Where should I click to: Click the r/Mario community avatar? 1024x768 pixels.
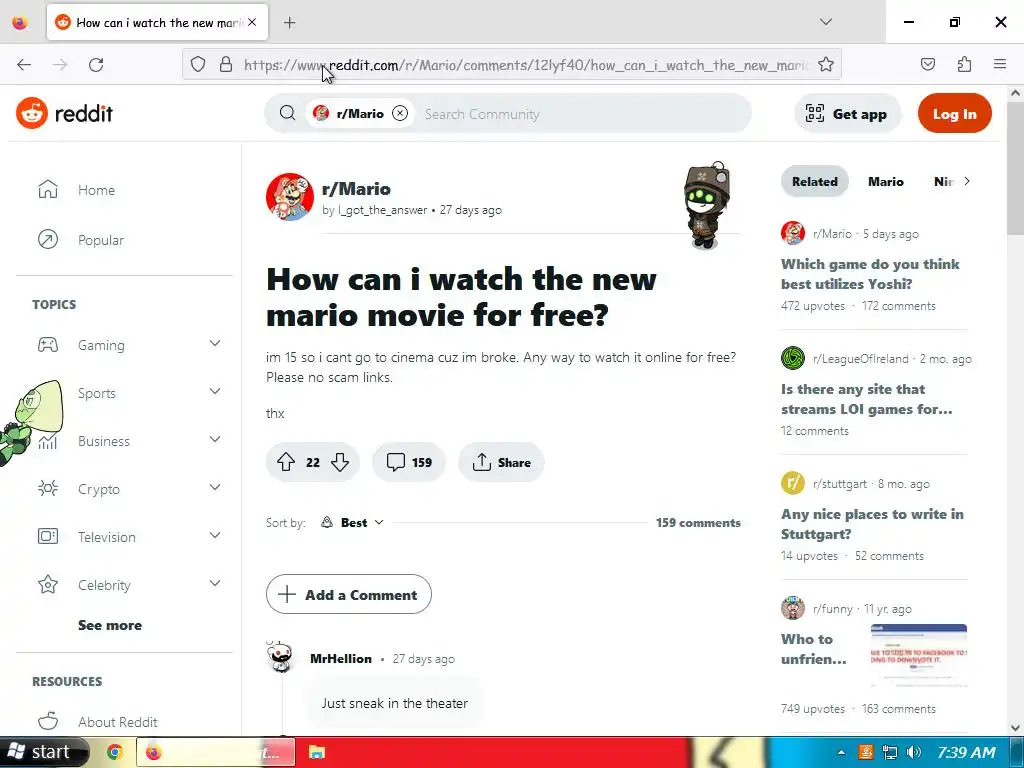pos(290,197)
